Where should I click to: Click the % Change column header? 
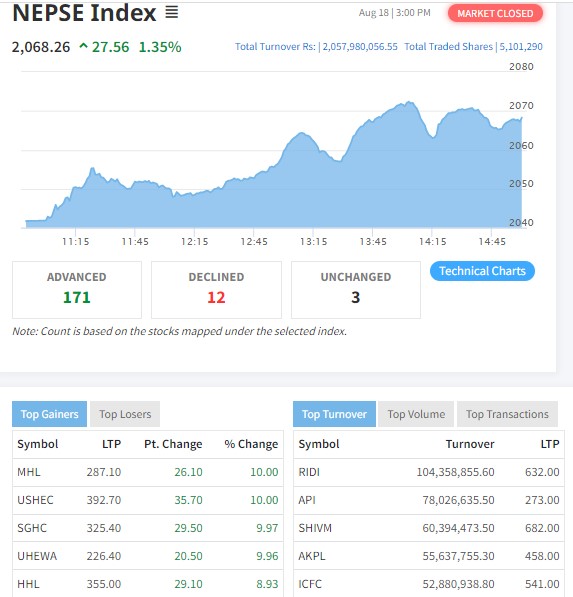click(x=251, y=444)
